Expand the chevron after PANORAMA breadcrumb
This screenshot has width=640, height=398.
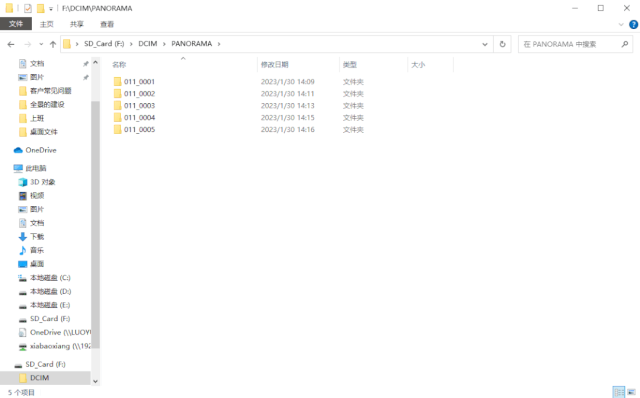219,44
